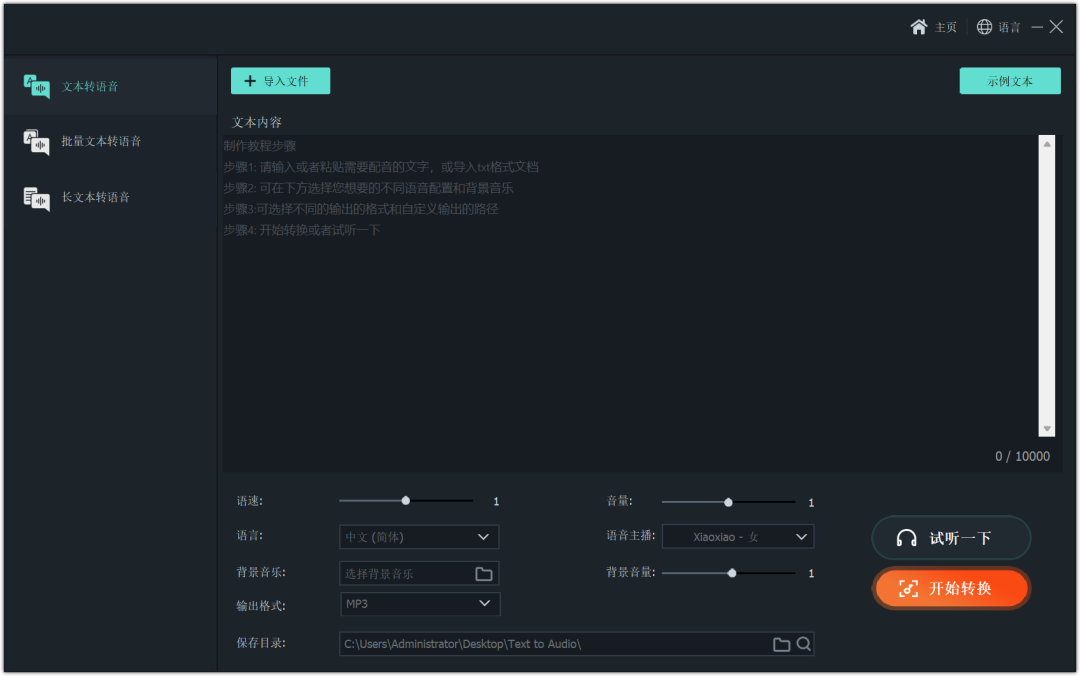The image size is (1080, 676).
Task: Browse background music with folder icon
Action: tap(484, 573)
